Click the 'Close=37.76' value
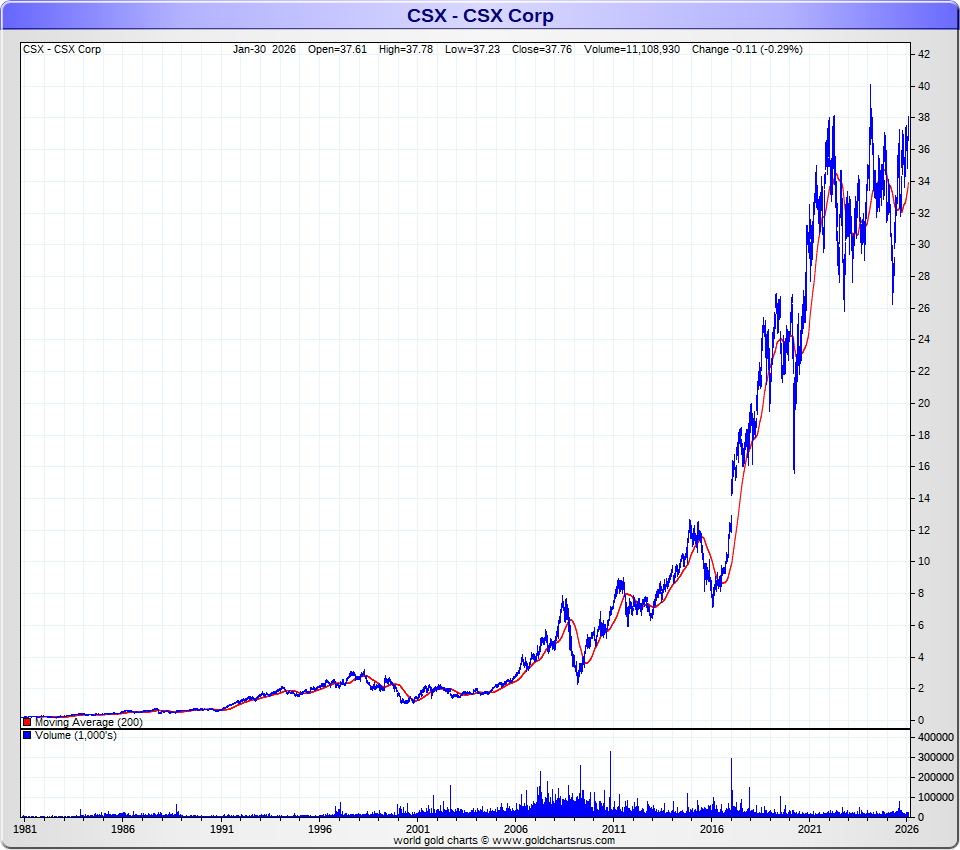 point(542,50)
